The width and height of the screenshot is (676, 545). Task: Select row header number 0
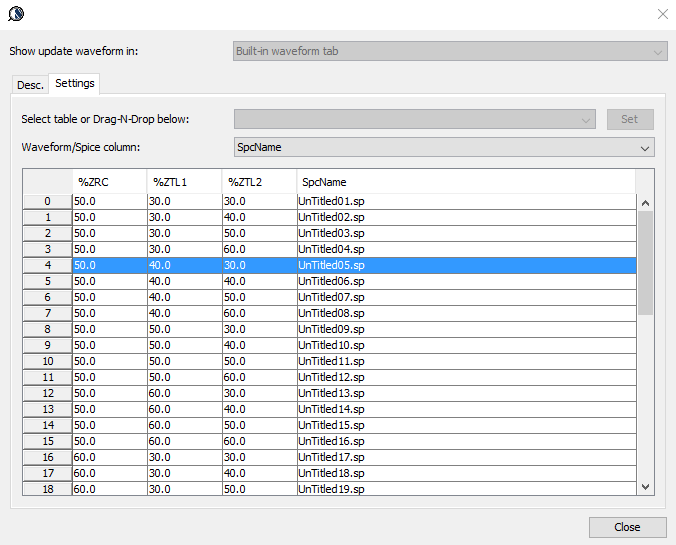[47, 201]
